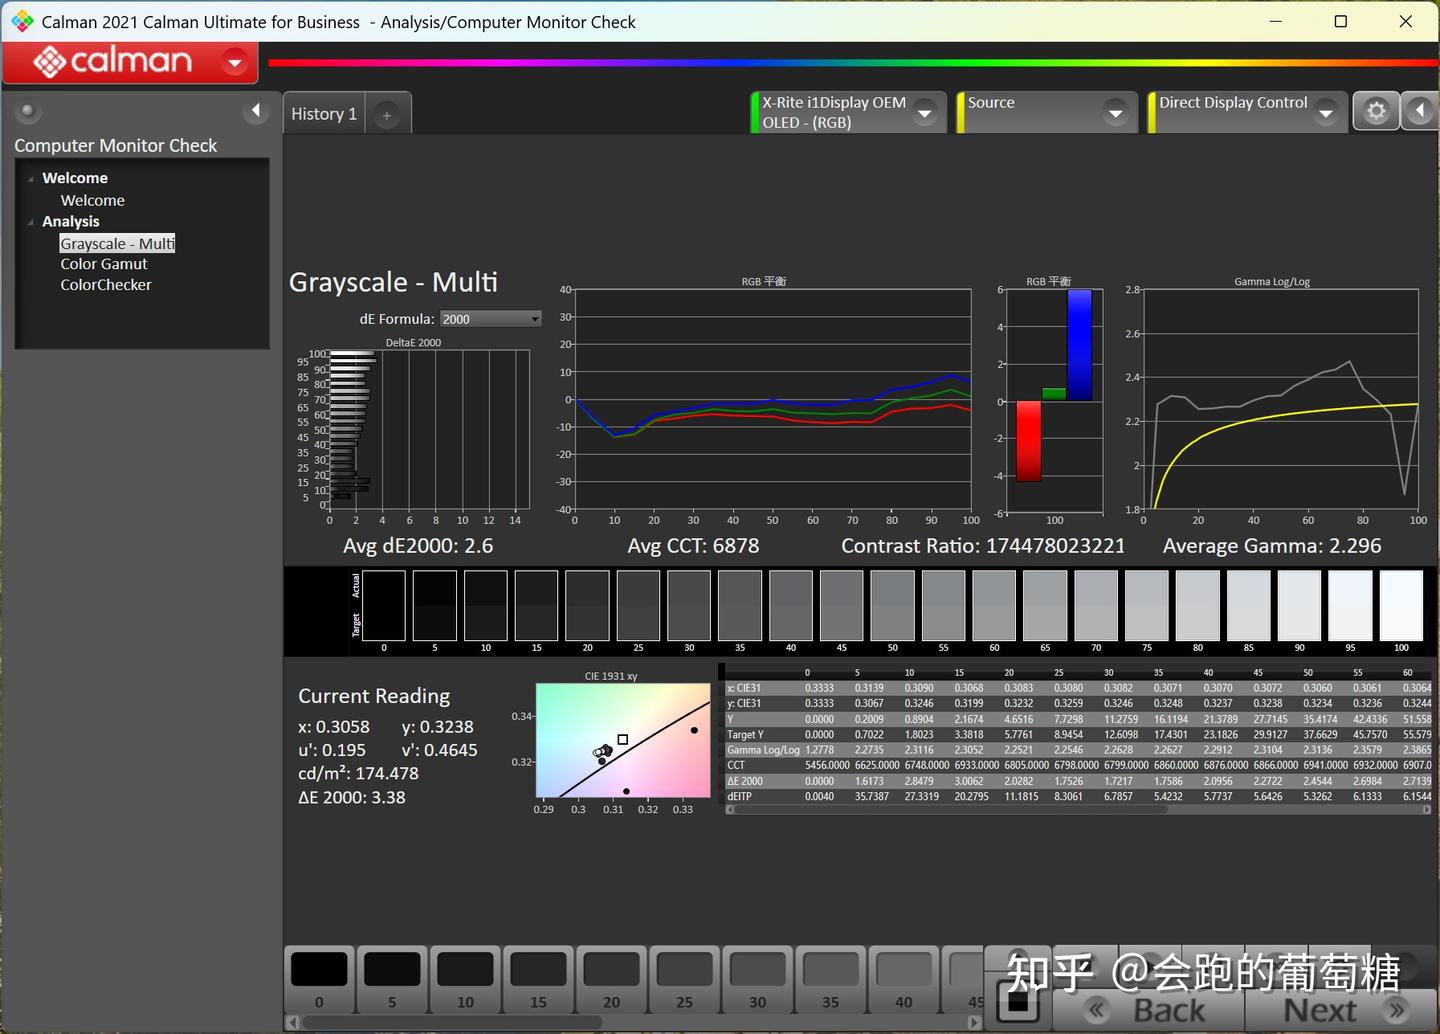The image size is (1440, 1034).
Task: Click the 'Avg CCT: 6878' readout
Action: tap(693, 546)
